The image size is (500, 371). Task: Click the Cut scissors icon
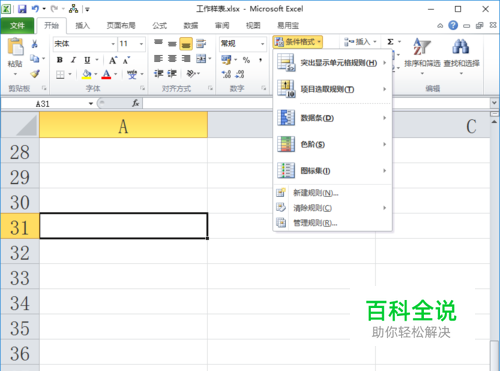pyautogui.click(x=35, y=44)
